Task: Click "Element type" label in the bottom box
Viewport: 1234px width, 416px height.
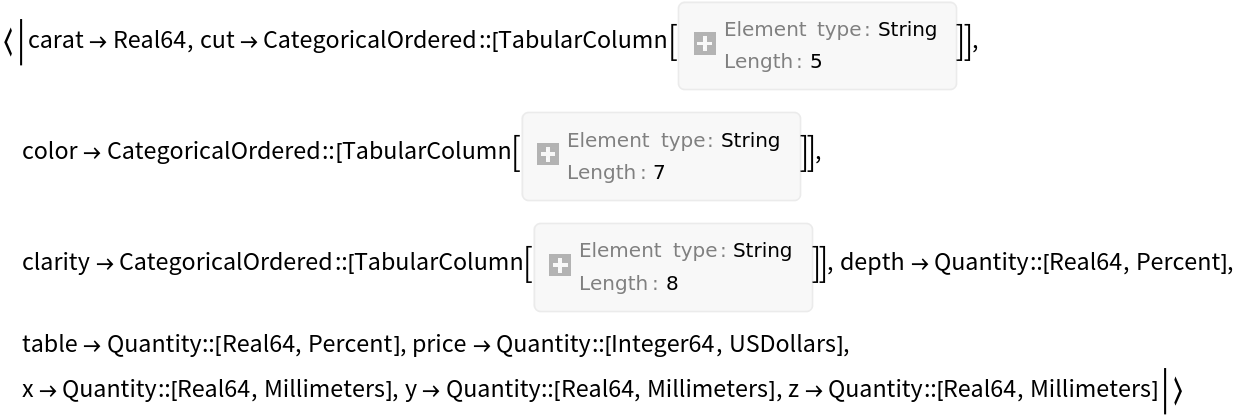Action: click(x=649, y=250)
